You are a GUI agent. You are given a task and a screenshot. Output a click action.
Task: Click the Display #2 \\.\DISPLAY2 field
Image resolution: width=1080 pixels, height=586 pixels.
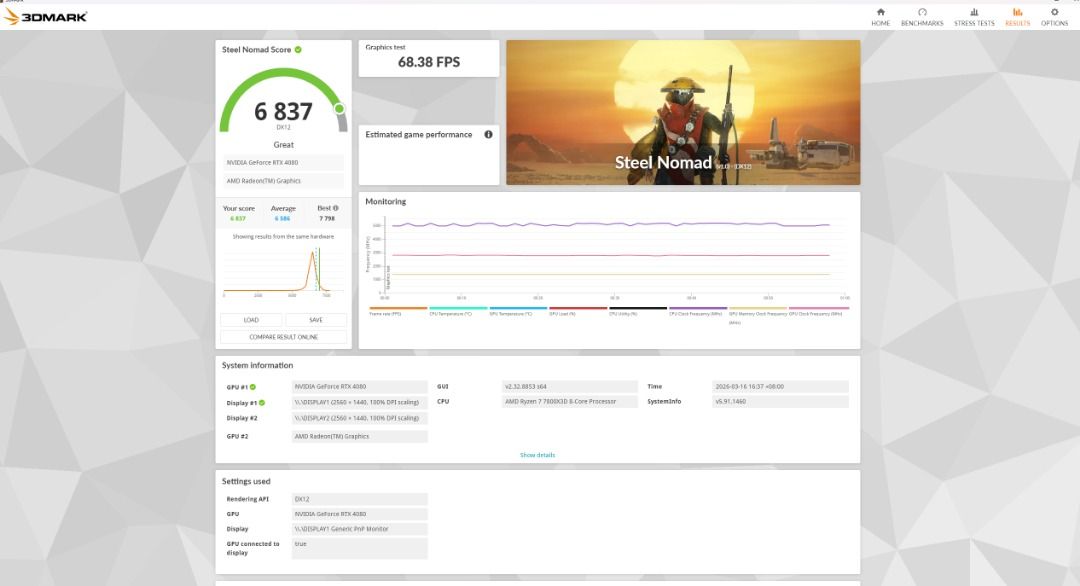tap(360, 418)
